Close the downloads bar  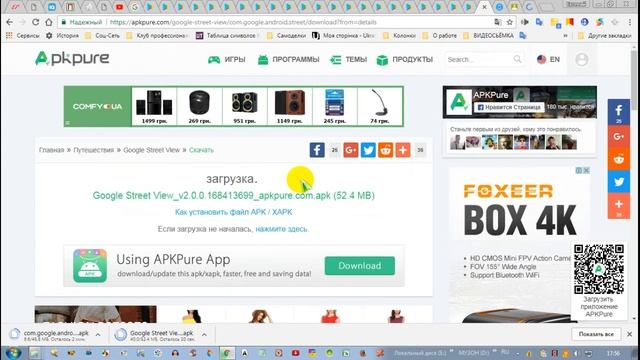coord(629,334)
